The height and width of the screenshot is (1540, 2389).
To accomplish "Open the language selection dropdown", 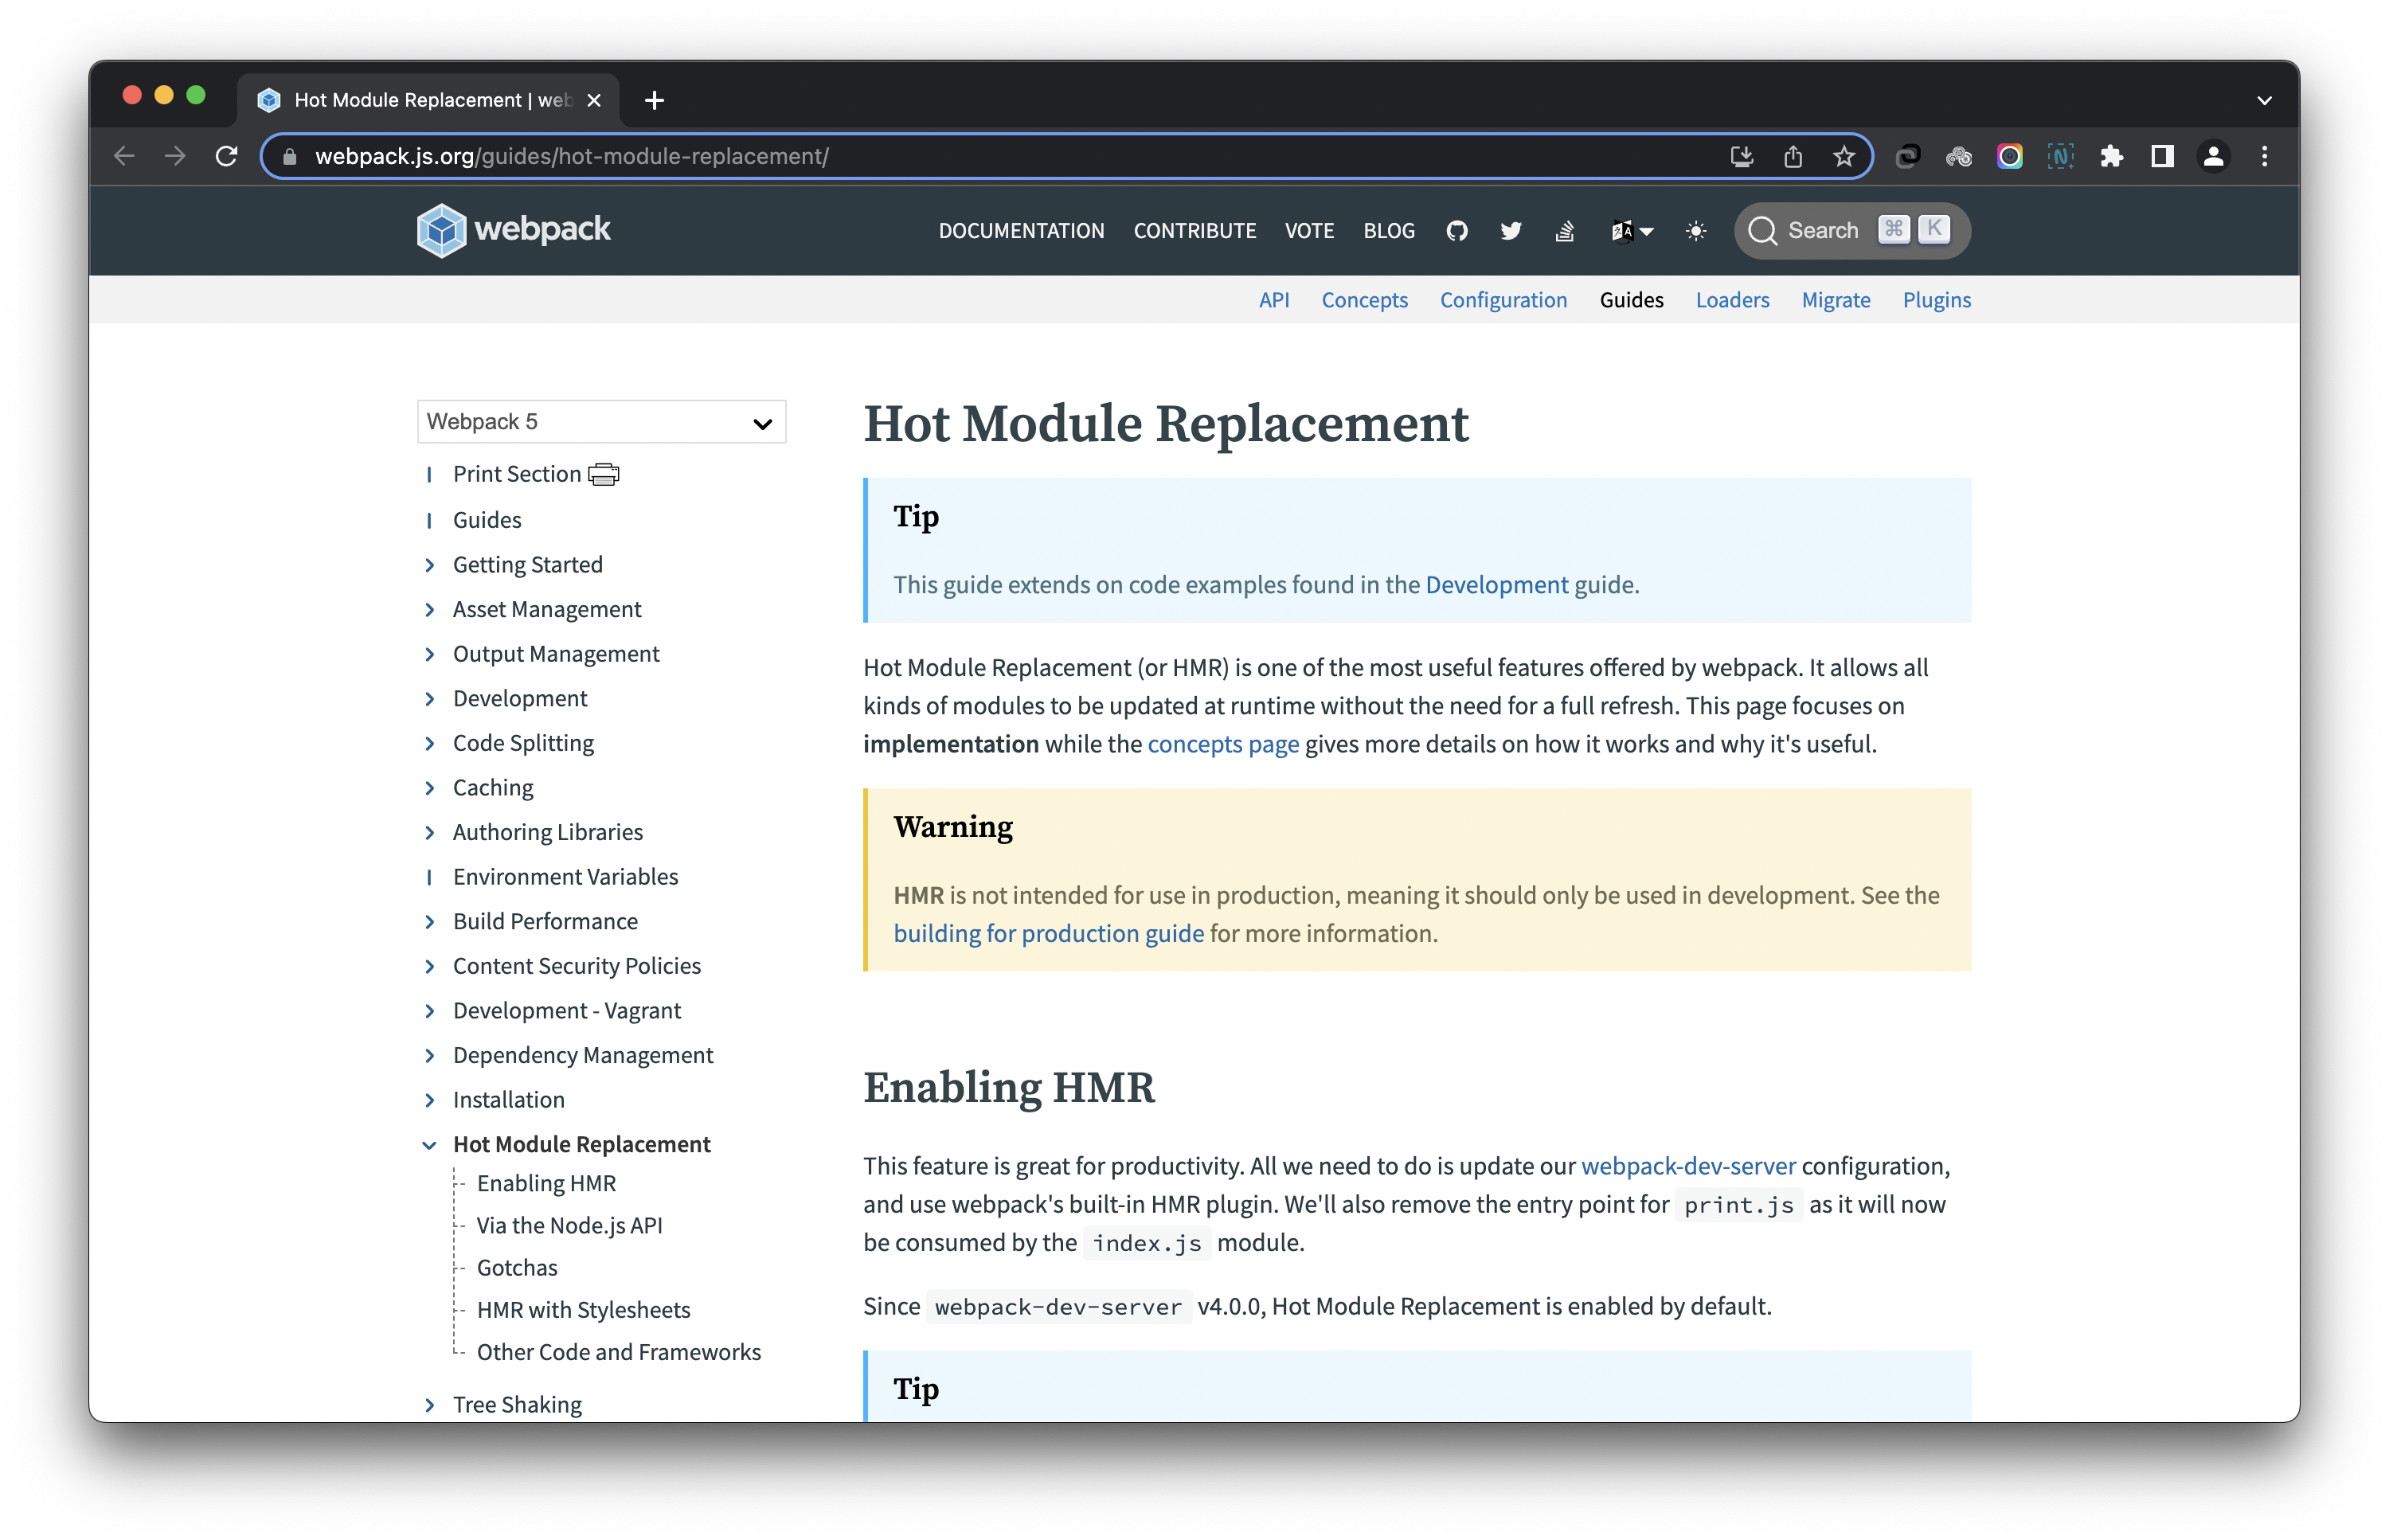I will (x=1631, y=231).
